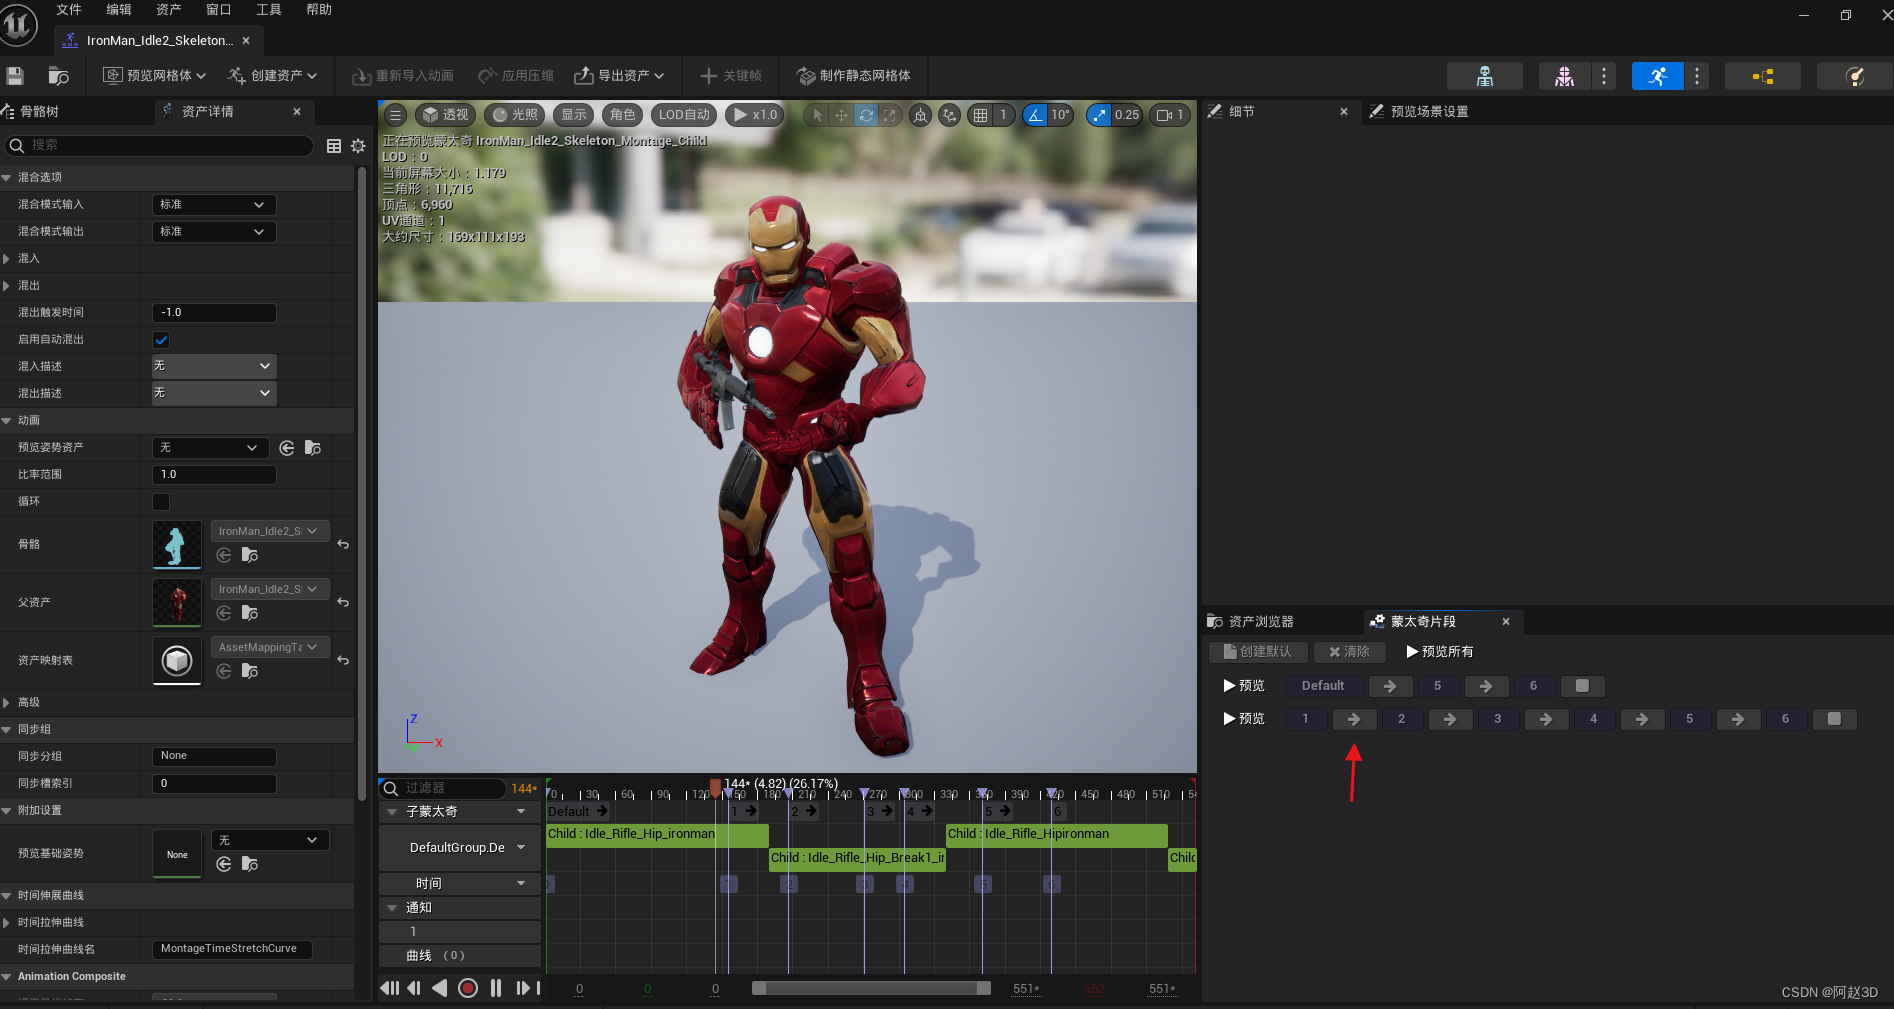Switch to Skeletal Mesh editor mode
Screen dimensions: 1894x1009
click(1565, 76)
